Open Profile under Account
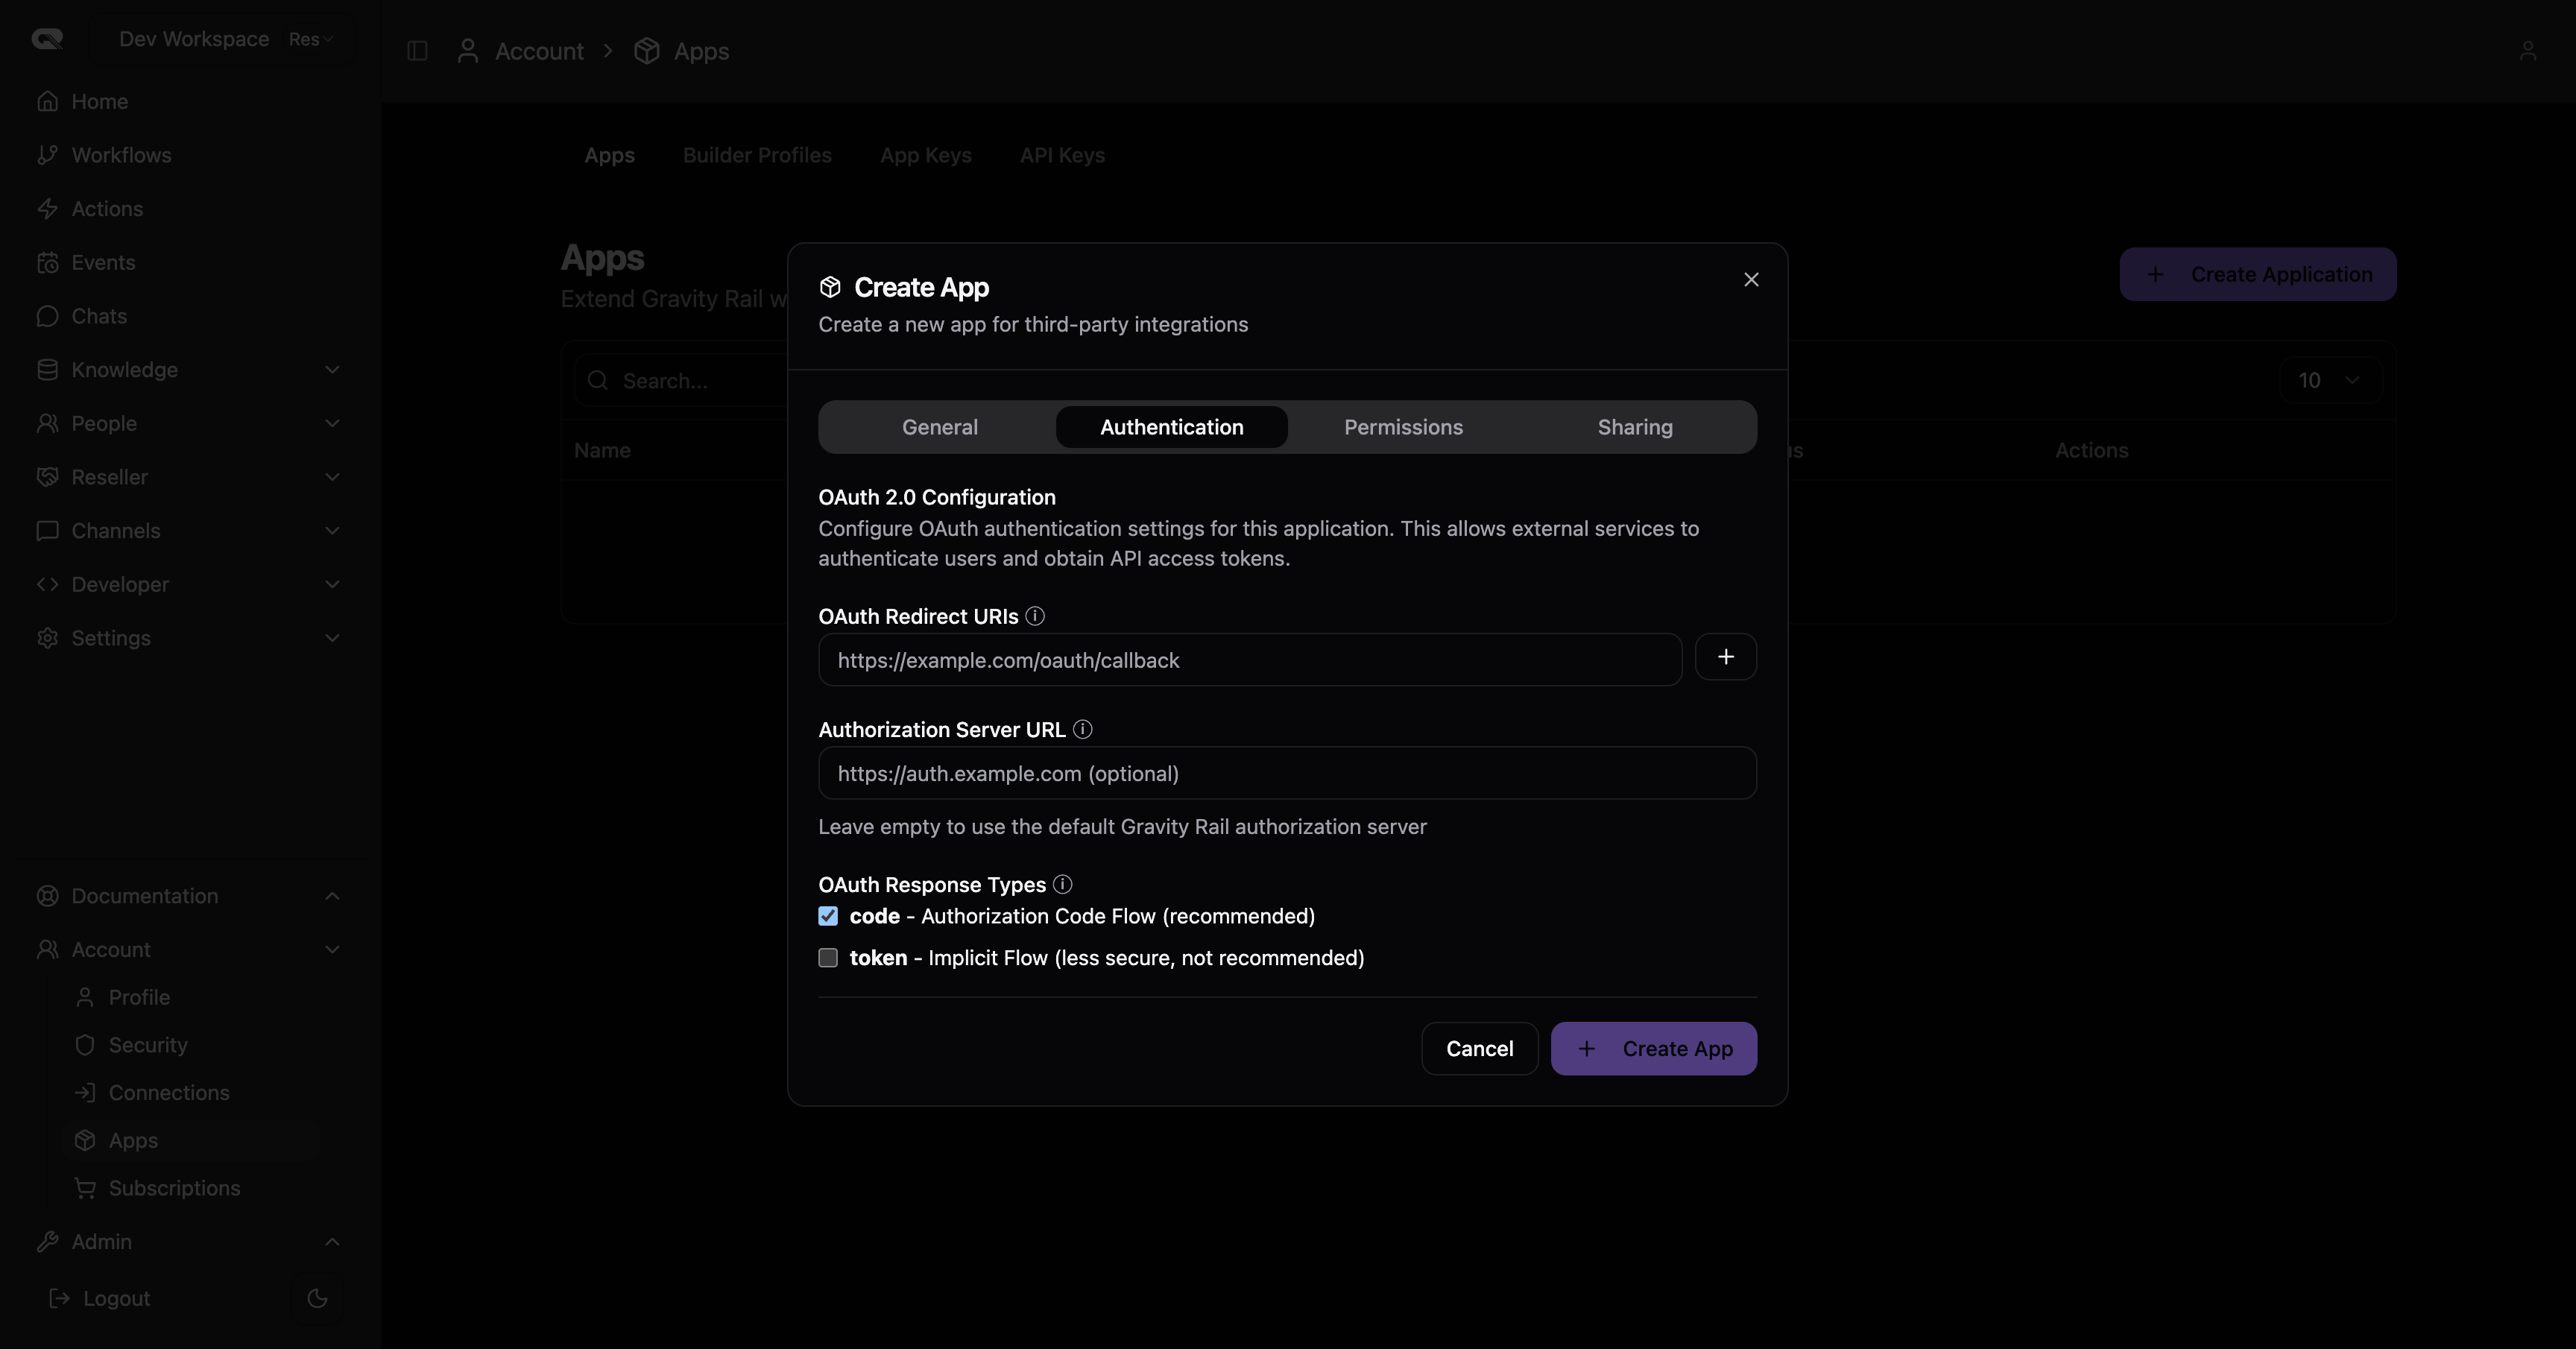The height and width of the screenshot is (1349, 2576). [139, 997]
